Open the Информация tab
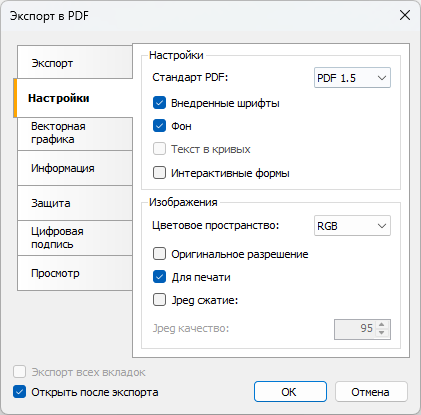Viewport: 421px width, 415px height. [x=75, y=168]
